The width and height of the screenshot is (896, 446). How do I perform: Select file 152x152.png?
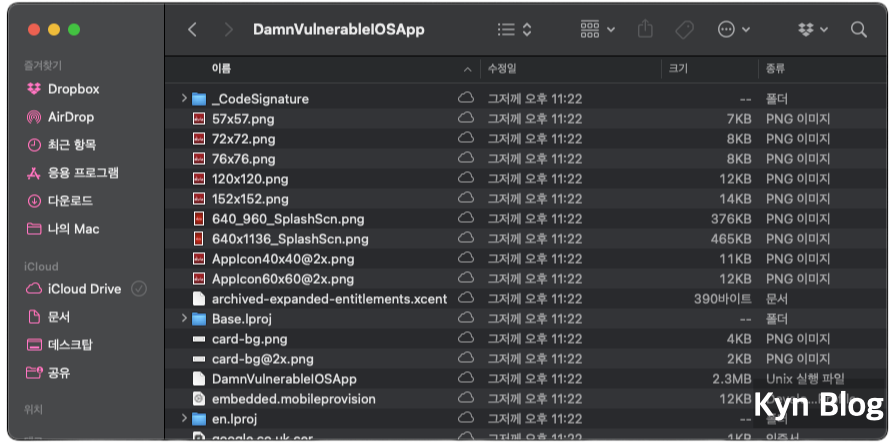click(250, 199)
